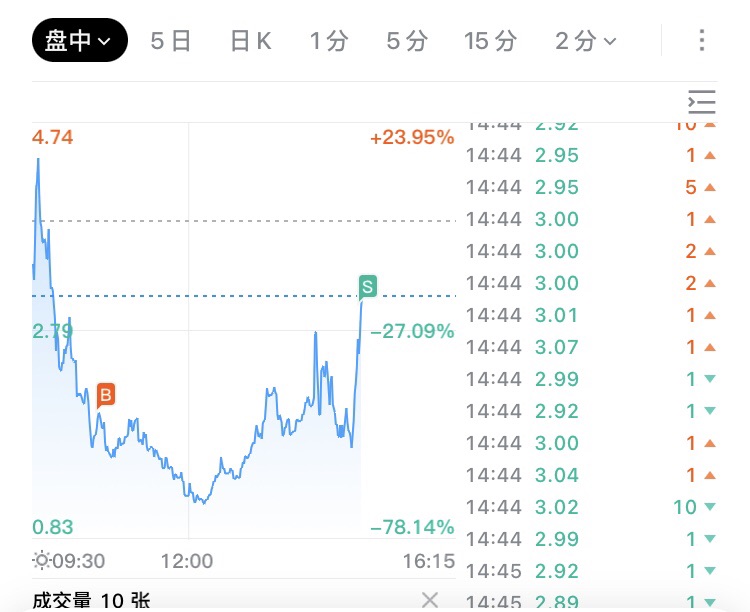Expand the 盘中 session dropdown

[80, 40]
